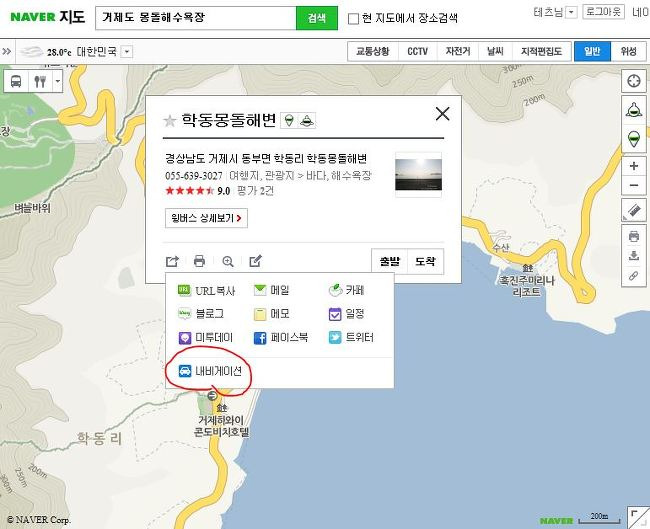Select the 지적편집도 tab
Image resolution: width=650 pixels, height=529 pixels.
(x=541, y=51)
